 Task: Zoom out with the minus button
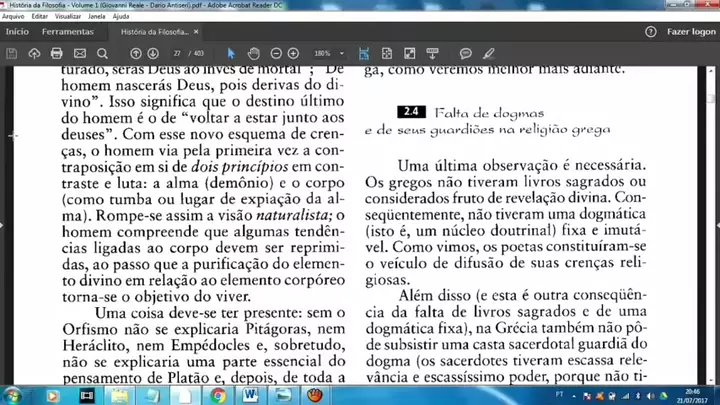pyautogui.click(x=275, y=53)
